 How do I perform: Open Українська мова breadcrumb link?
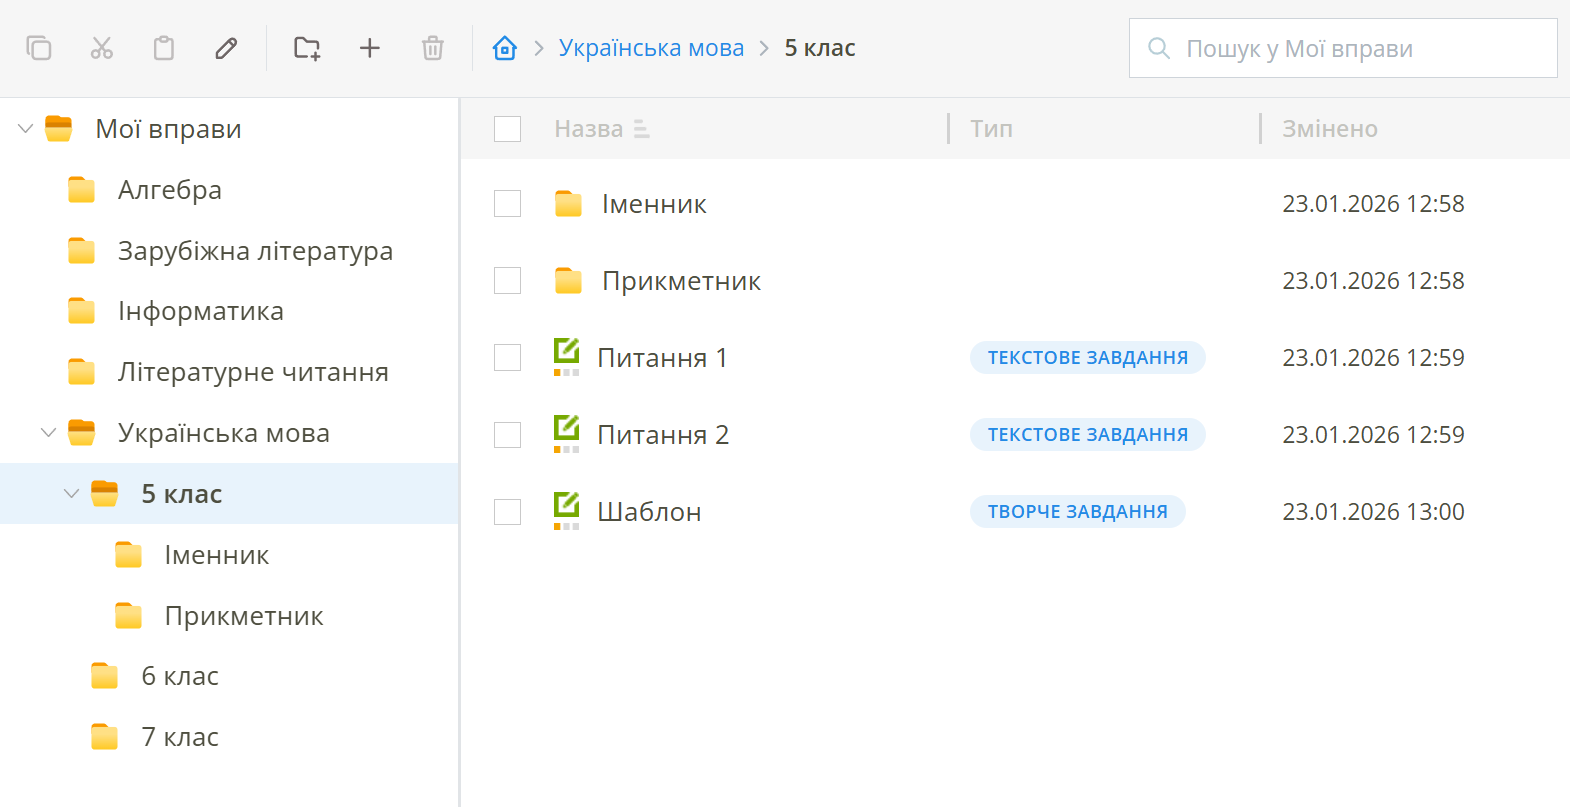(651, 48)
